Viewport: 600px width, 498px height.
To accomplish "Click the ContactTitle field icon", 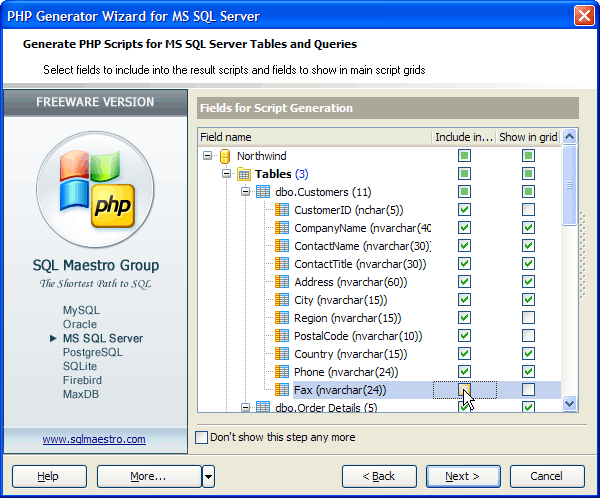I will click(x=282, y=264).
